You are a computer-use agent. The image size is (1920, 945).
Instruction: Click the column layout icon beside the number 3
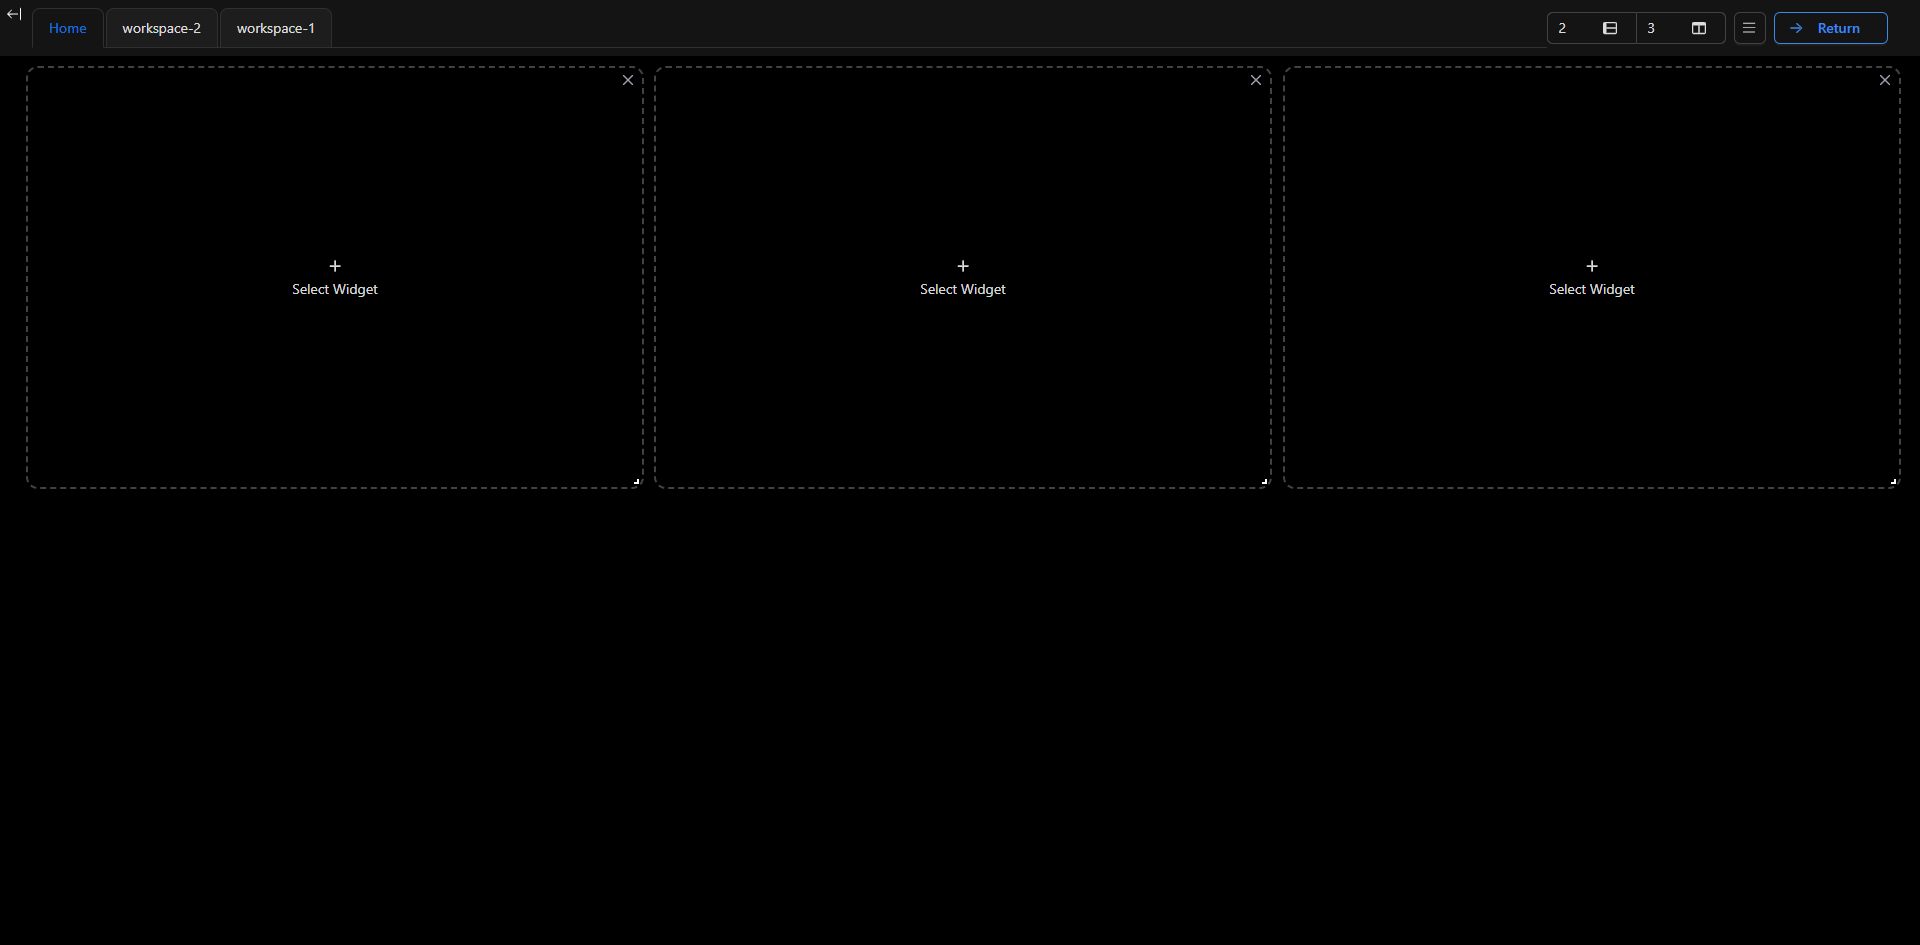(x=1698, y=28)
